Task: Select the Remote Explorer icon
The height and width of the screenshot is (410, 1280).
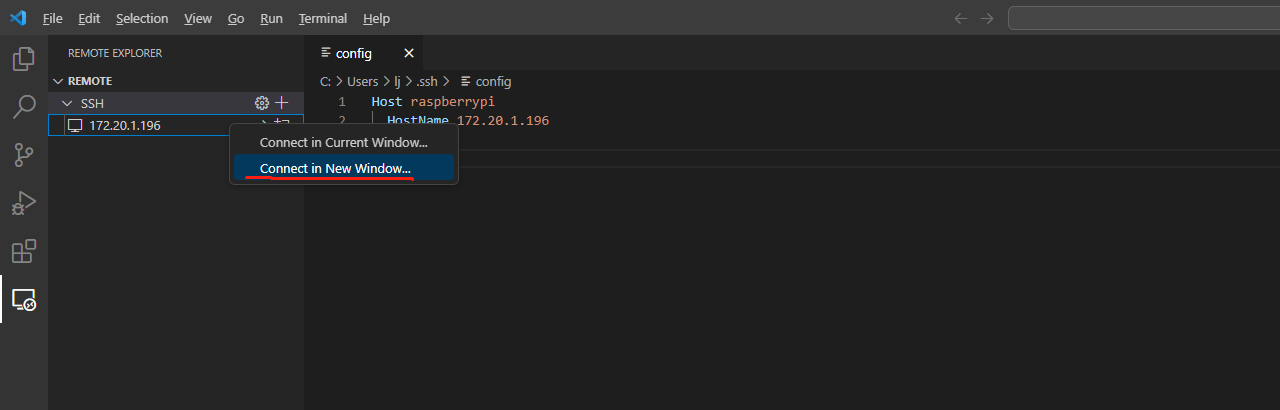Action: click(x=23, y=299)
